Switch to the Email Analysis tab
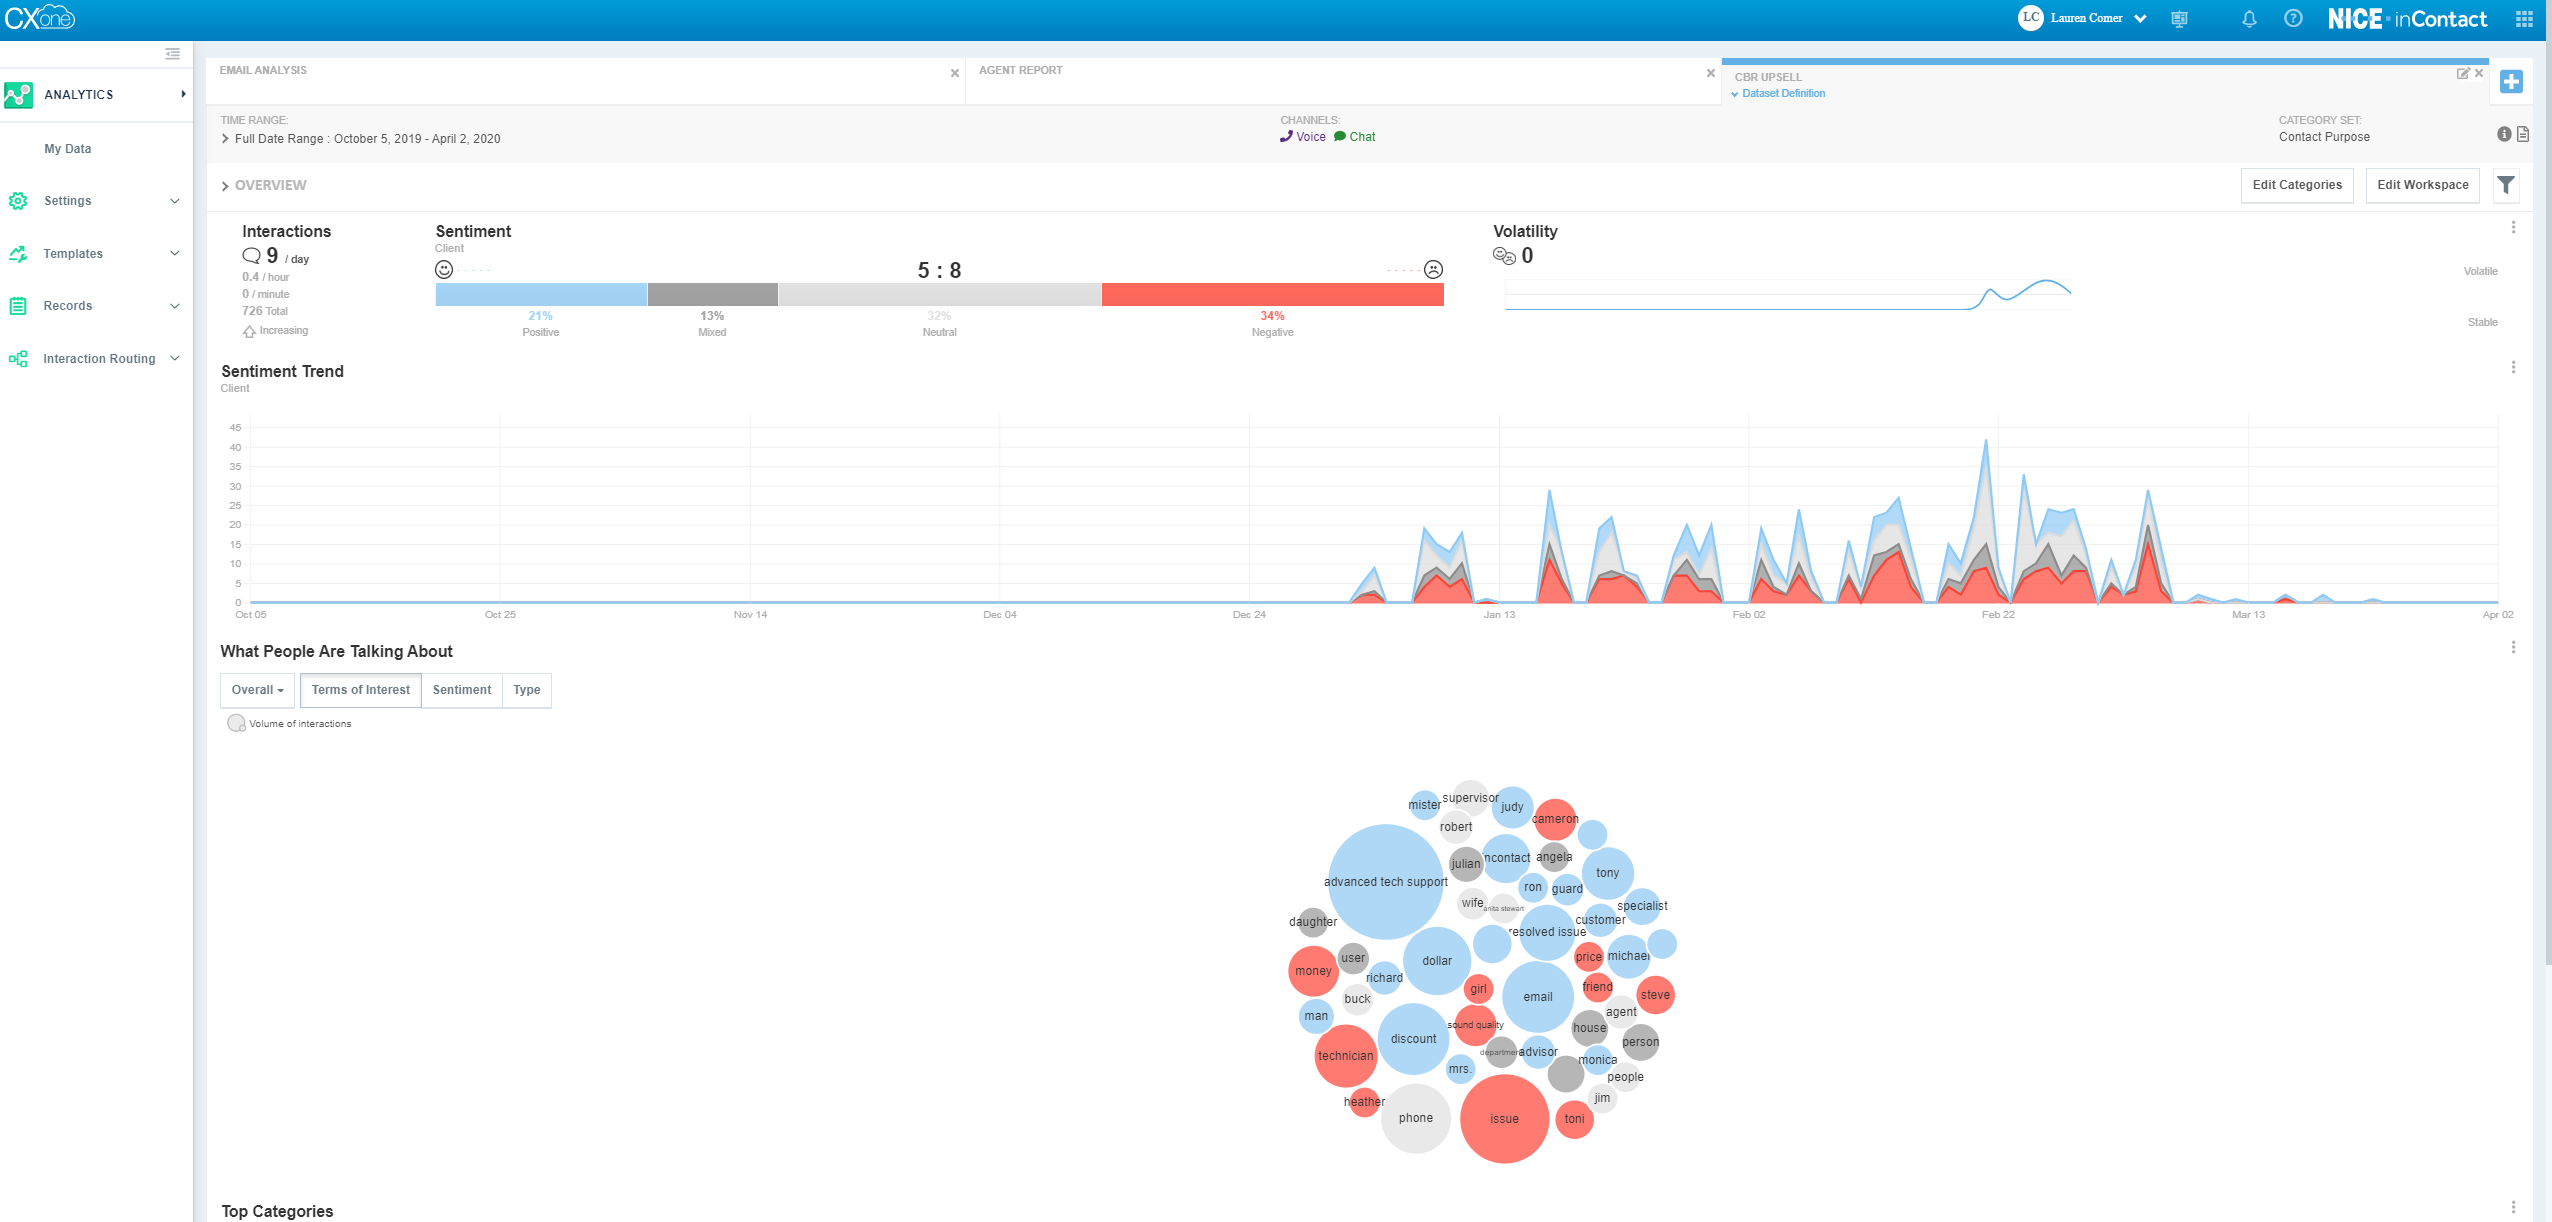 point(263,70)
